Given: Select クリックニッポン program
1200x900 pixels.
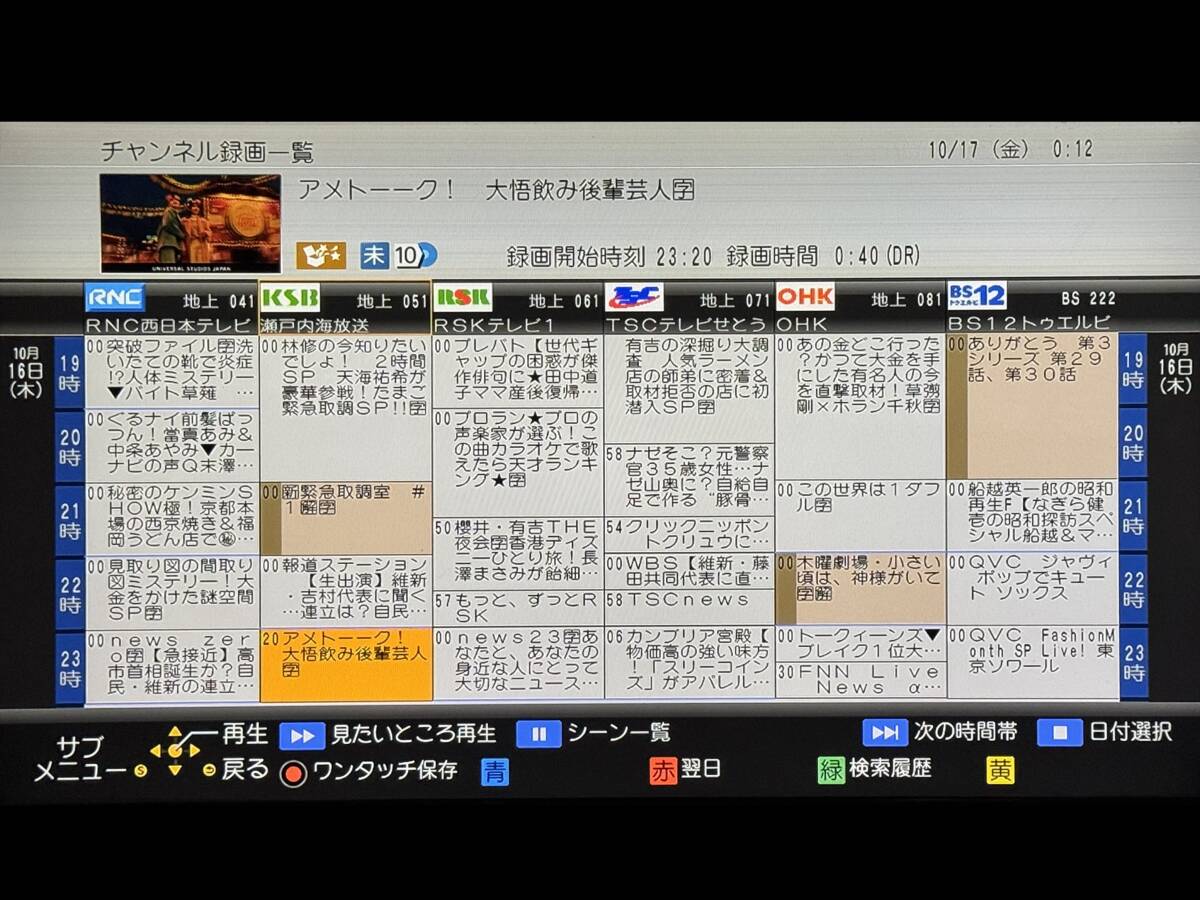Looking at the screenshot, I should coord(689,533).
